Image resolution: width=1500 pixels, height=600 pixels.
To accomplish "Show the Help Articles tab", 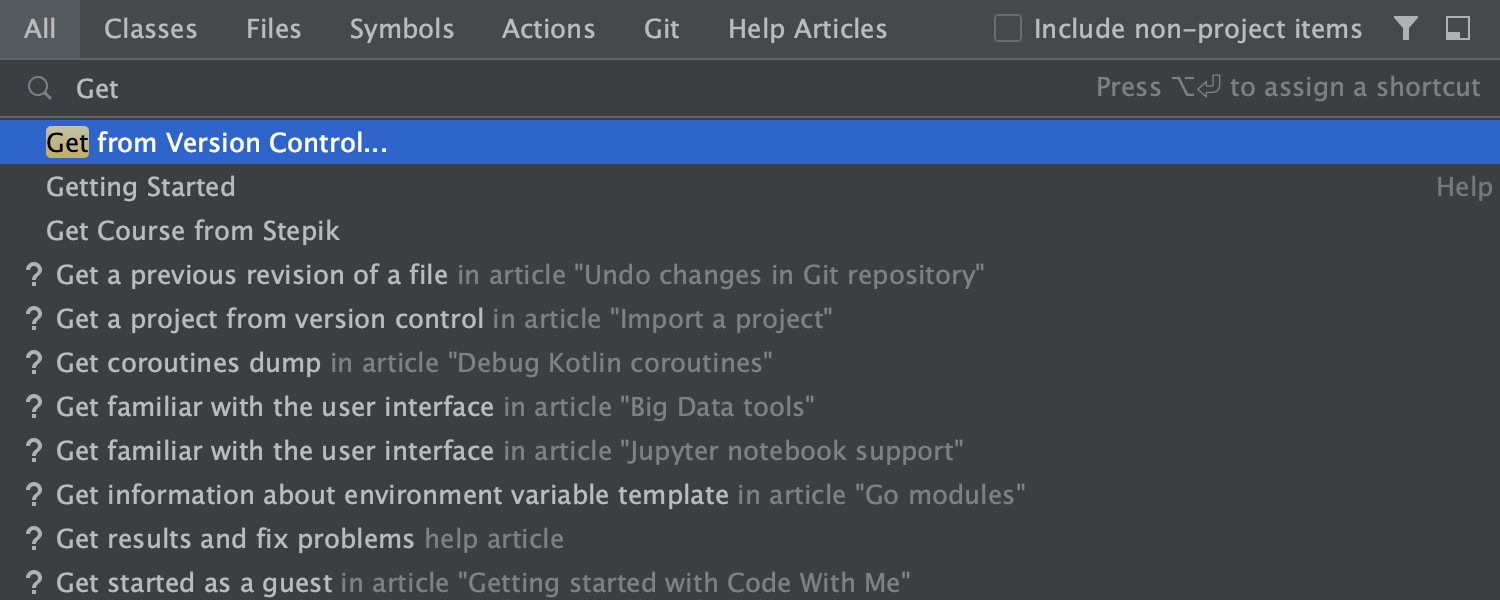I will coord(807,29).
